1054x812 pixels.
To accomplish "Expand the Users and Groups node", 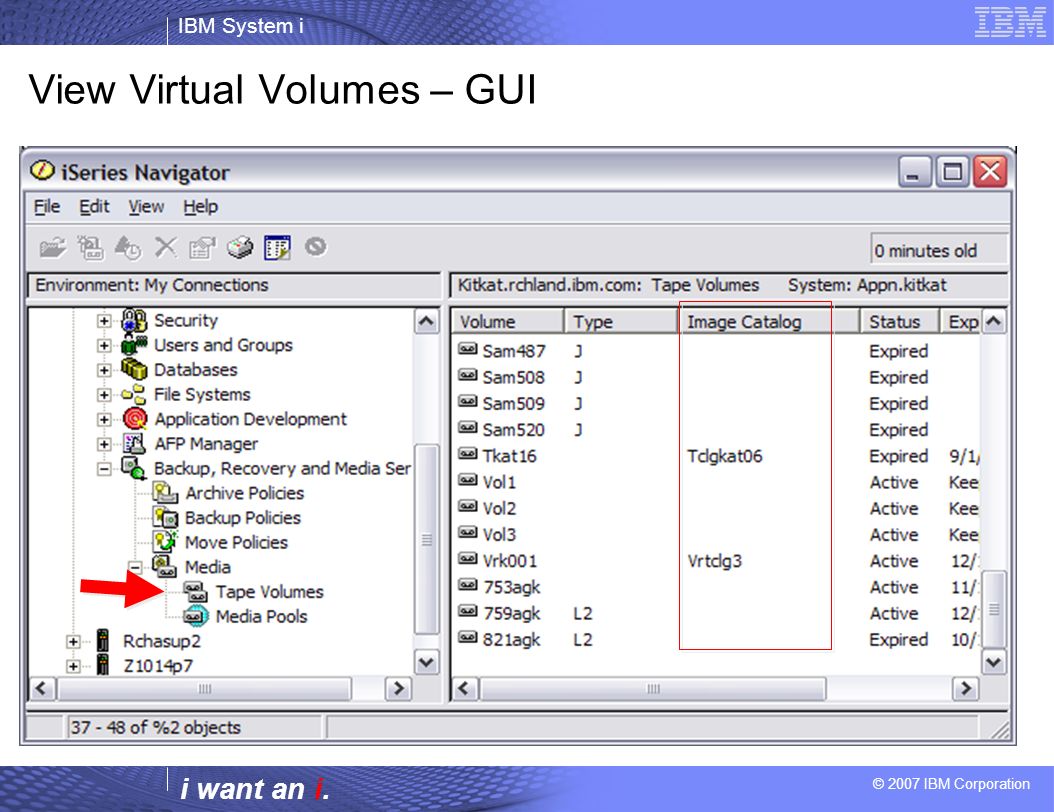I will pos(104,346).
